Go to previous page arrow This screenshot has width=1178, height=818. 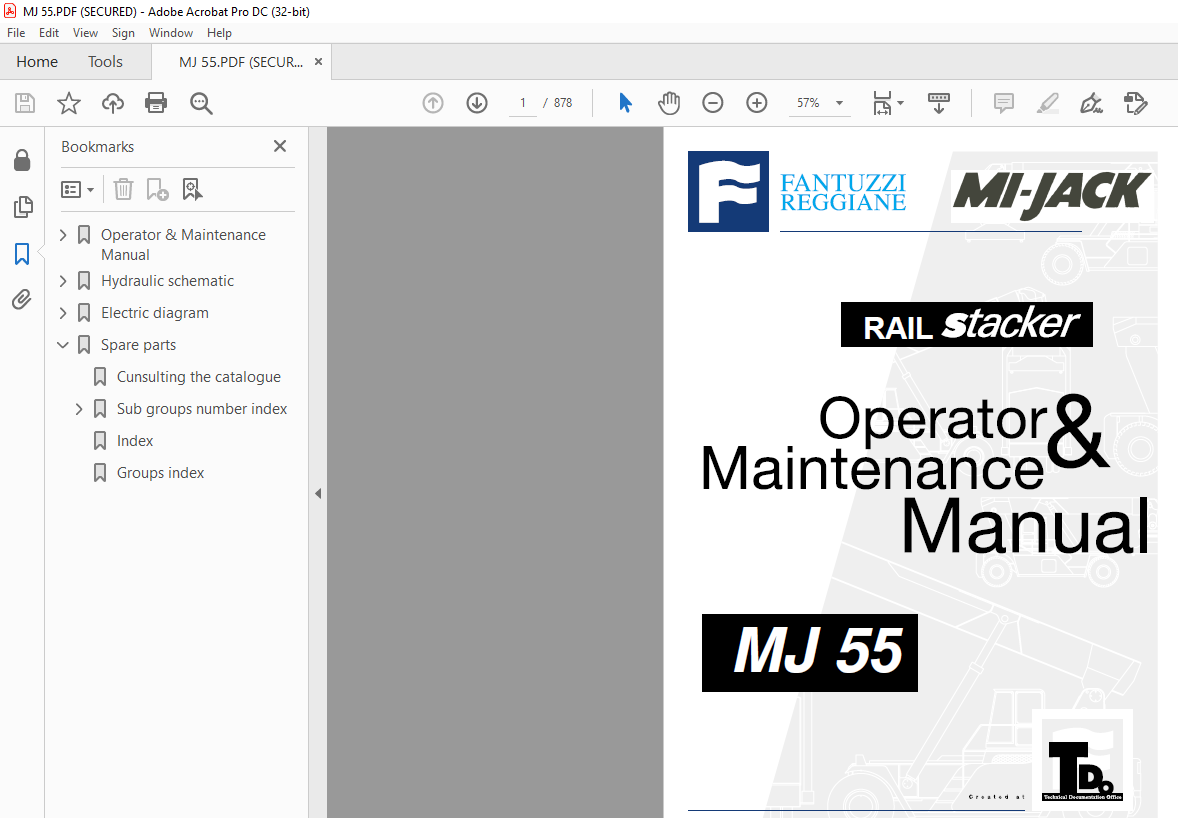(x=433, y=103)
